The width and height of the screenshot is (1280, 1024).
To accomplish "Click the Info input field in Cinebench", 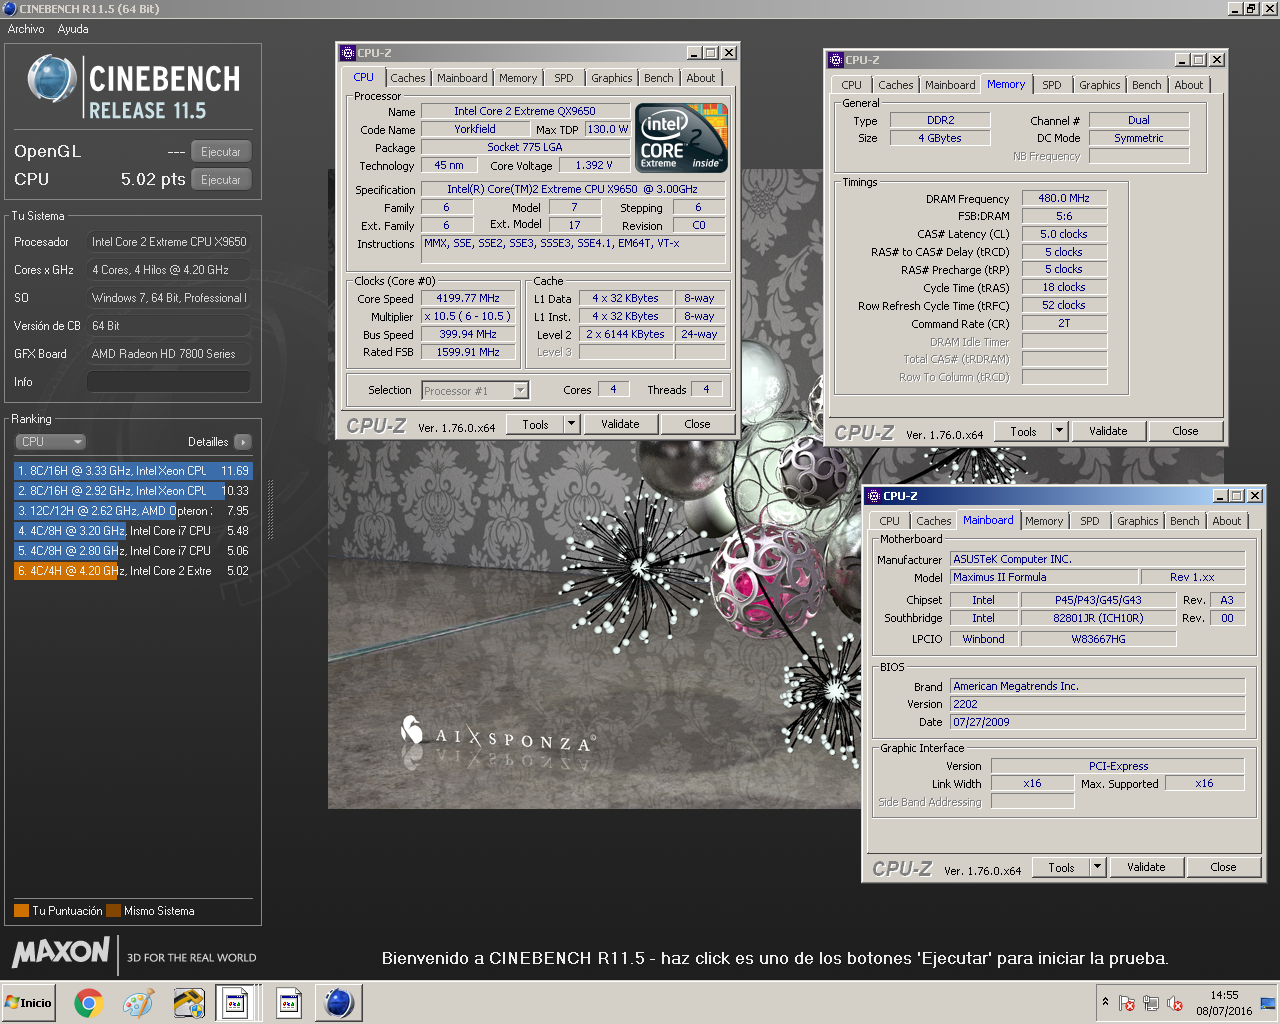I will pyautogui.click(x=169, y=382).
